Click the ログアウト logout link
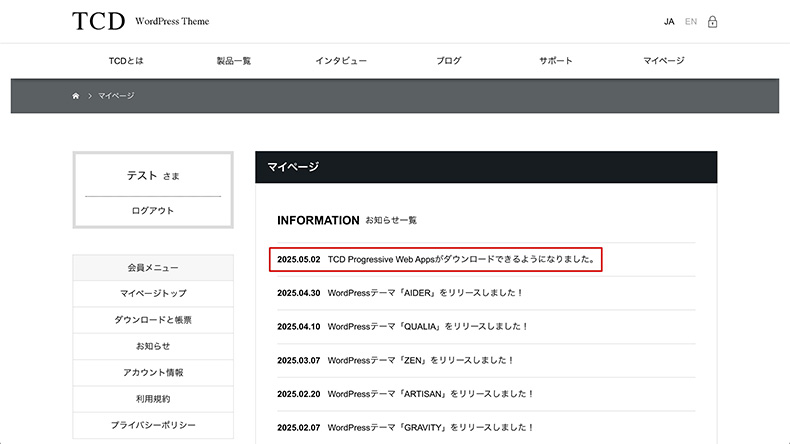The image size is (790, 444). [153, 211]
